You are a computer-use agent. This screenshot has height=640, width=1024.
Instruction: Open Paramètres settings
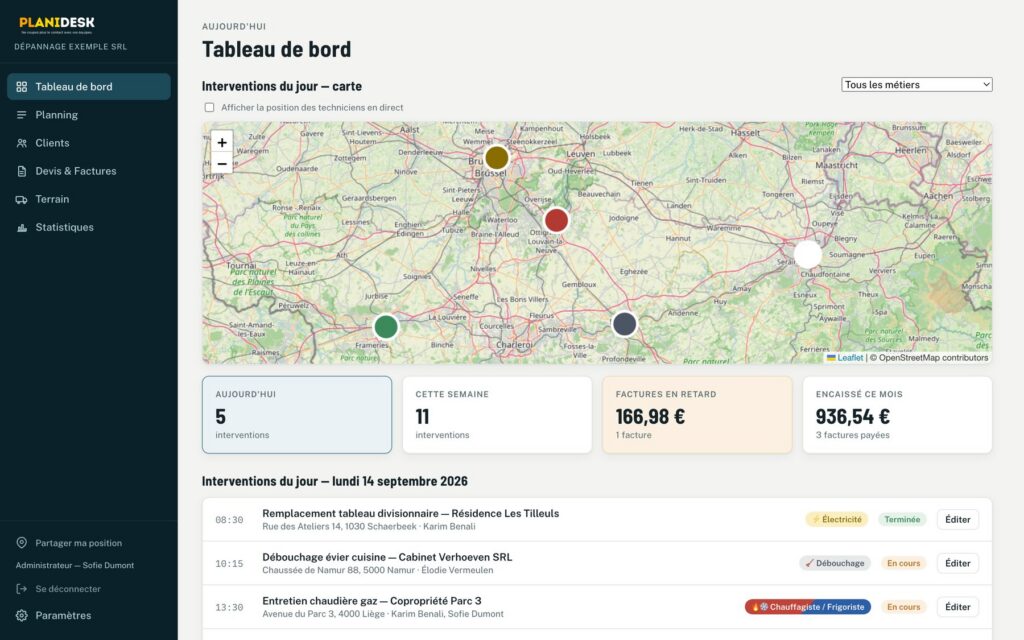pos(63,615)
